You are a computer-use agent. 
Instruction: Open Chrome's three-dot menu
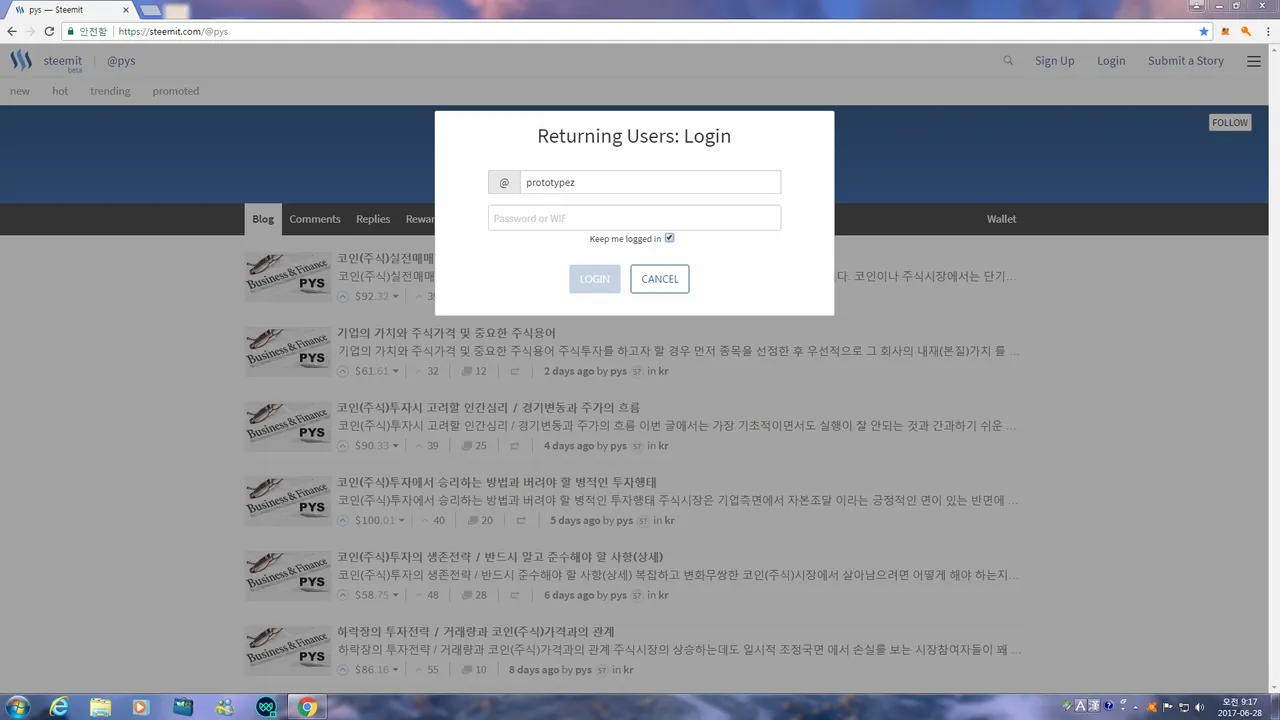pos(1267,31)
